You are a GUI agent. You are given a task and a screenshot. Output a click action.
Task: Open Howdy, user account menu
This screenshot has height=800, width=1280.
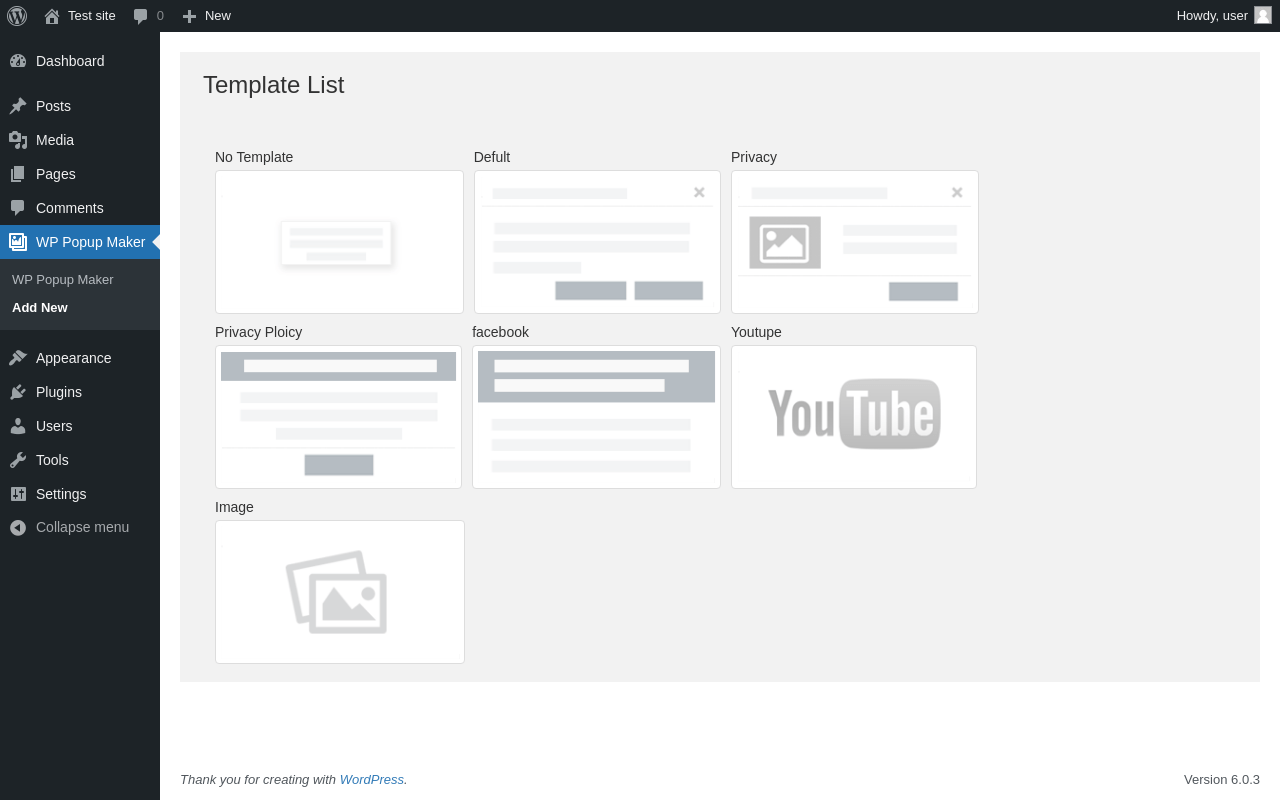[1224, 16]
